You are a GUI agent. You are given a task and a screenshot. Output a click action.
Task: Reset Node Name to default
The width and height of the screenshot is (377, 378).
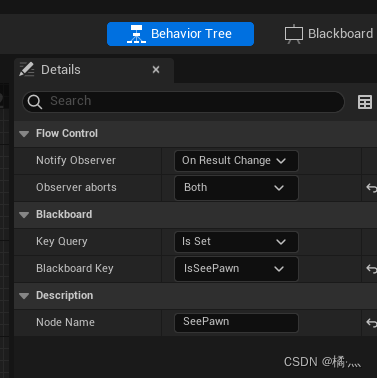(x=371, y=323)
